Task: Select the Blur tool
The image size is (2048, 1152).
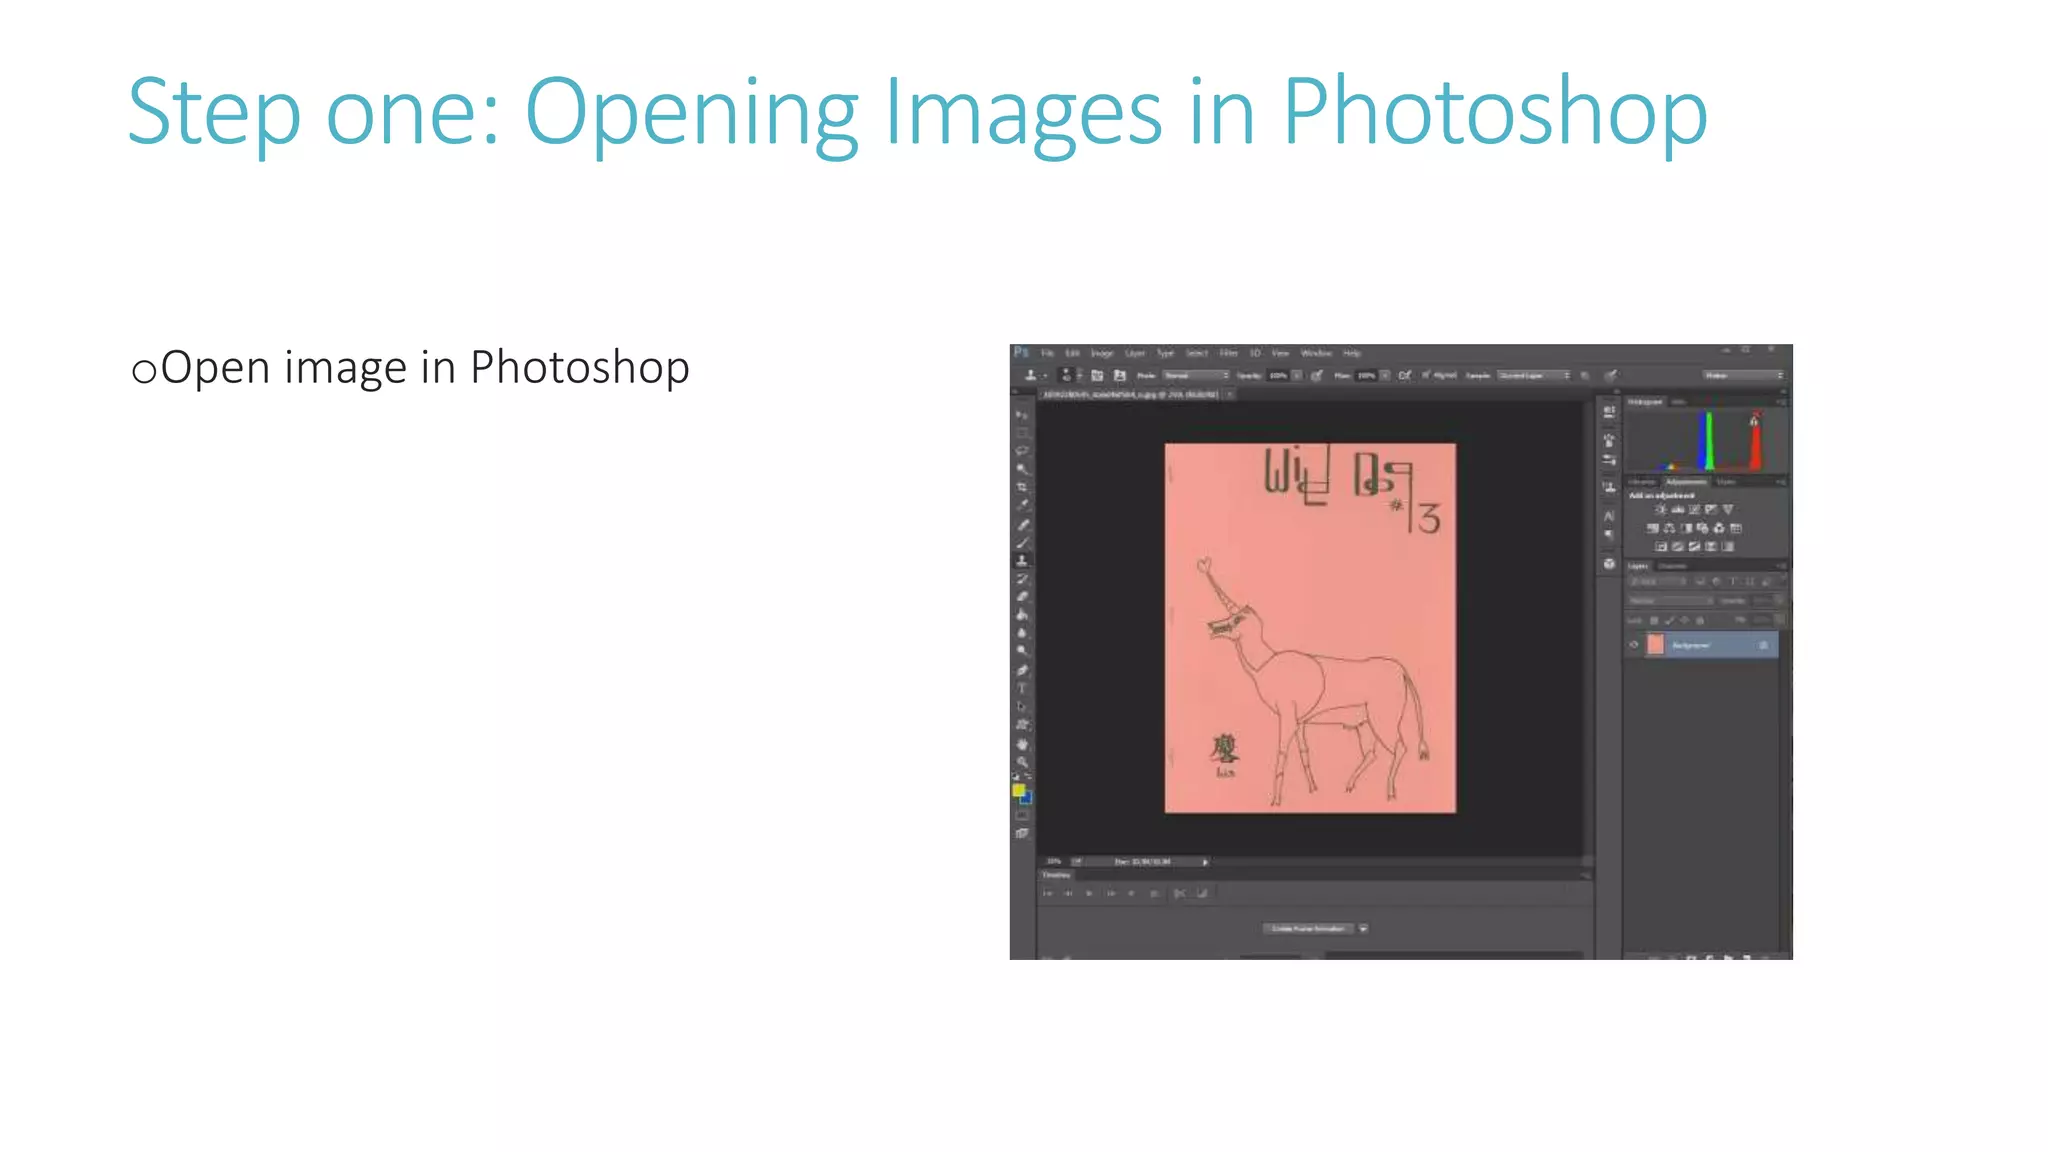Action: pyautogui.click(x=1022, y=632)
